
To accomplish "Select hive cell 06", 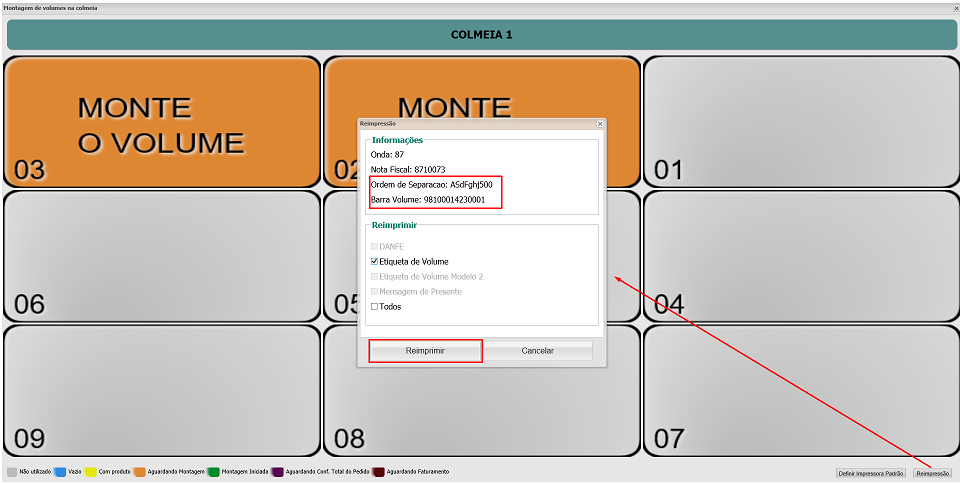I will pos(162,256).
